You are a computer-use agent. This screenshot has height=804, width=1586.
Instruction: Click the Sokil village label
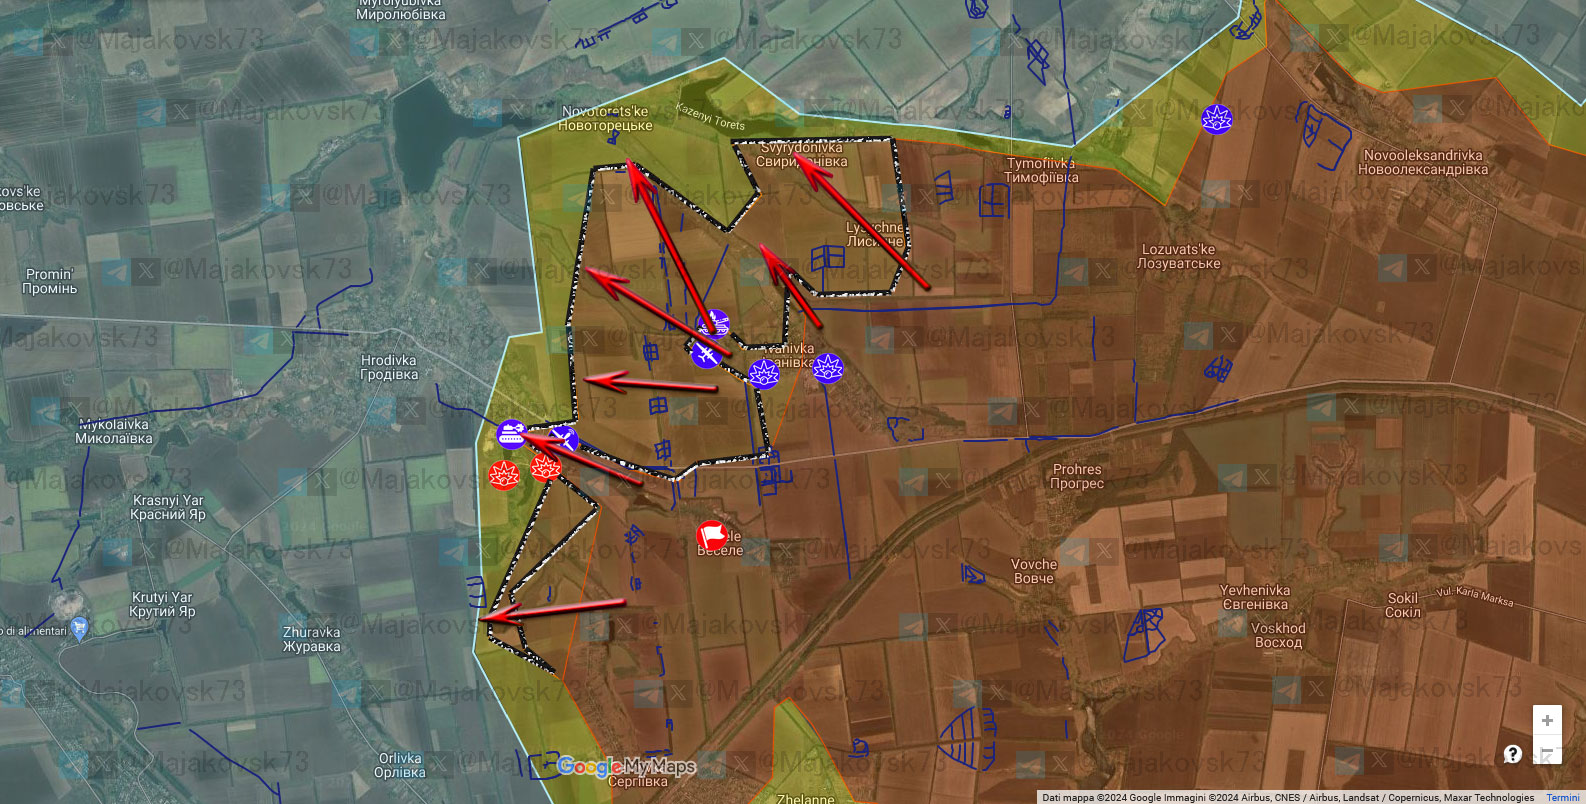pos(1403,605)
